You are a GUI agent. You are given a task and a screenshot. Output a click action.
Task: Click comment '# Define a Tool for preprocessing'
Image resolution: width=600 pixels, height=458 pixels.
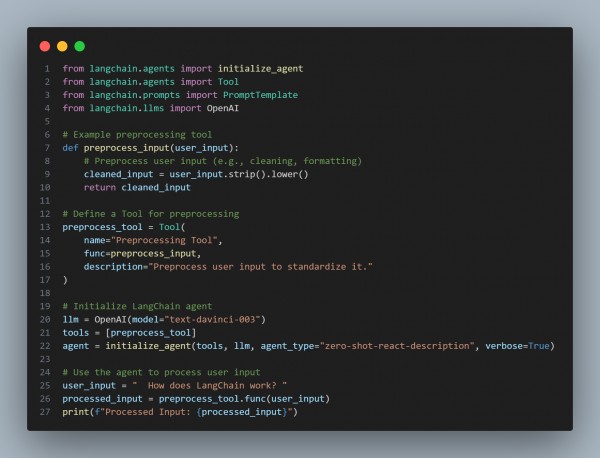(x=151, y=214)
